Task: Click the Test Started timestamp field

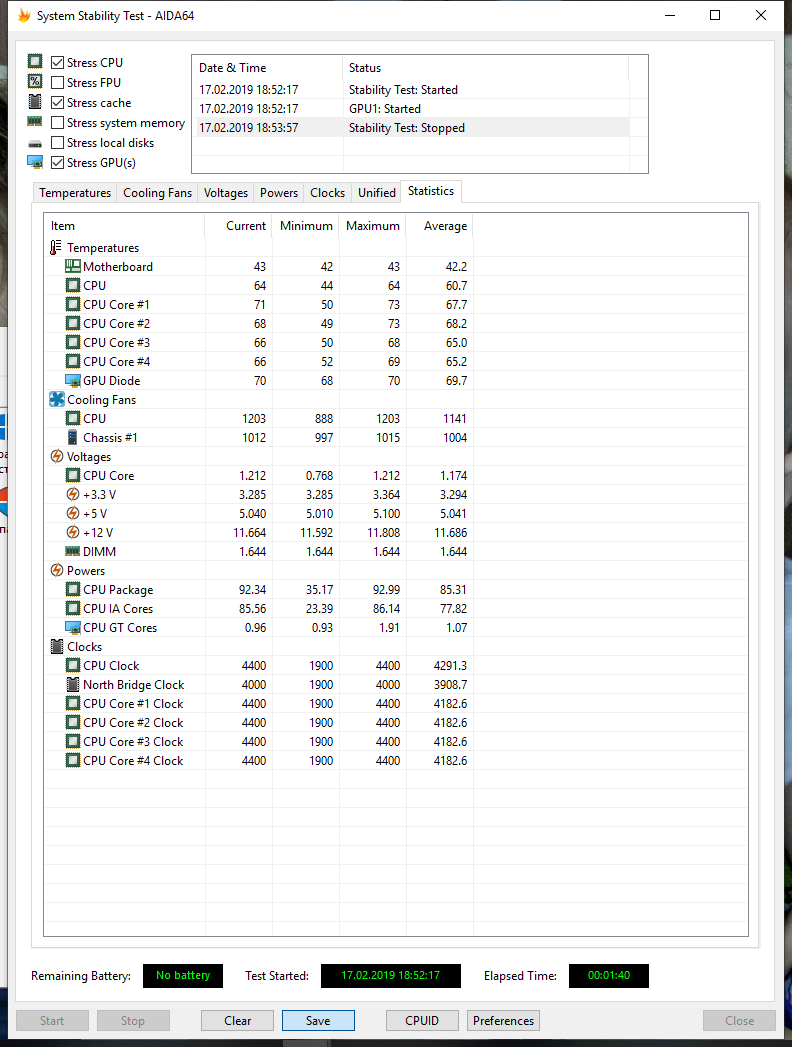Action: point(391,976)
